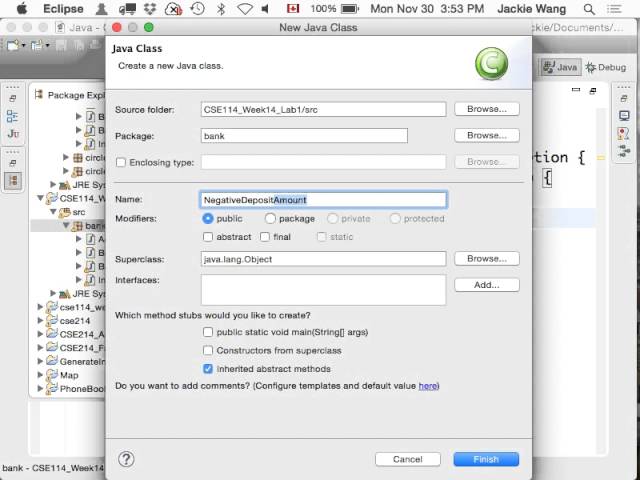
Task: Click into the Superclass field
Action: click(323, 259)
